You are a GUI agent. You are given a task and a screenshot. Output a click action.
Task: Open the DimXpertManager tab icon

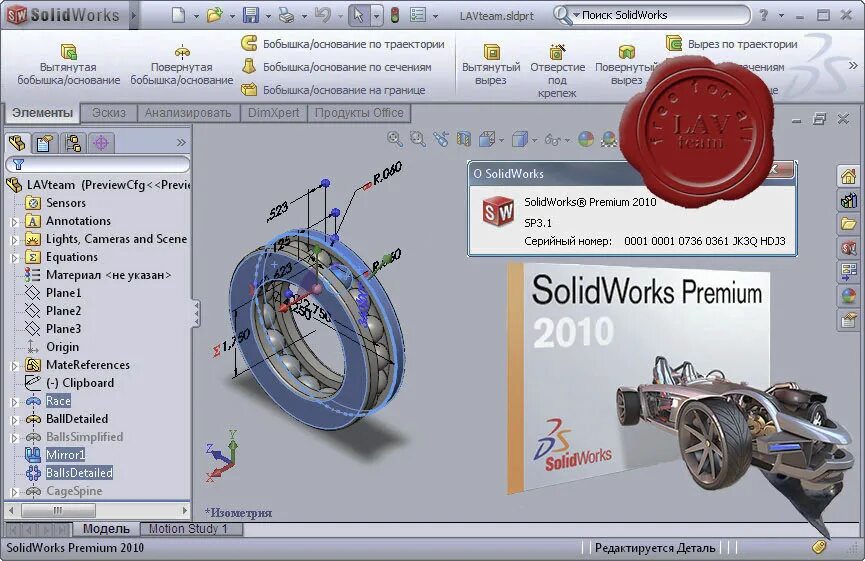point(101,143)
